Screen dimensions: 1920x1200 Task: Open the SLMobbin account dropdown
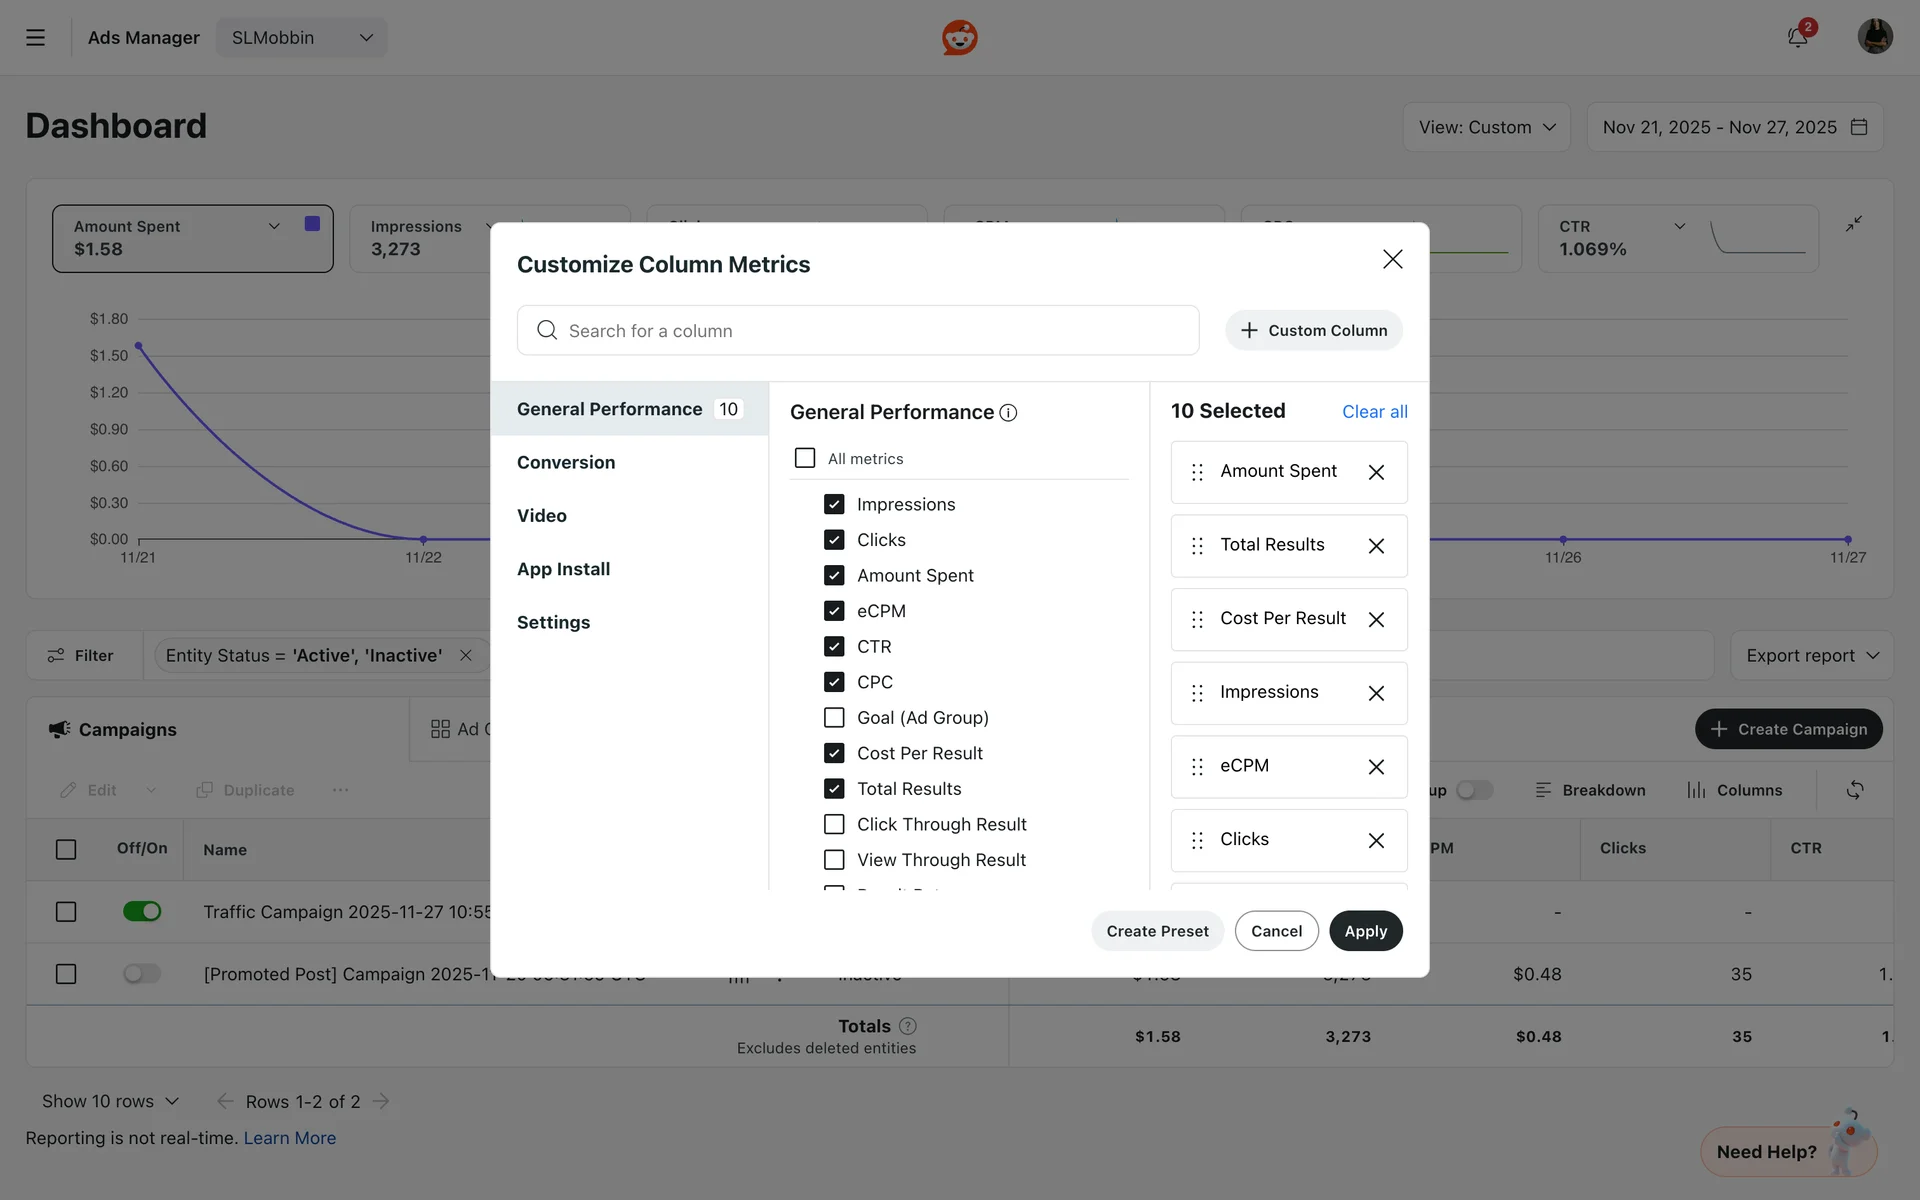point(301,38)
